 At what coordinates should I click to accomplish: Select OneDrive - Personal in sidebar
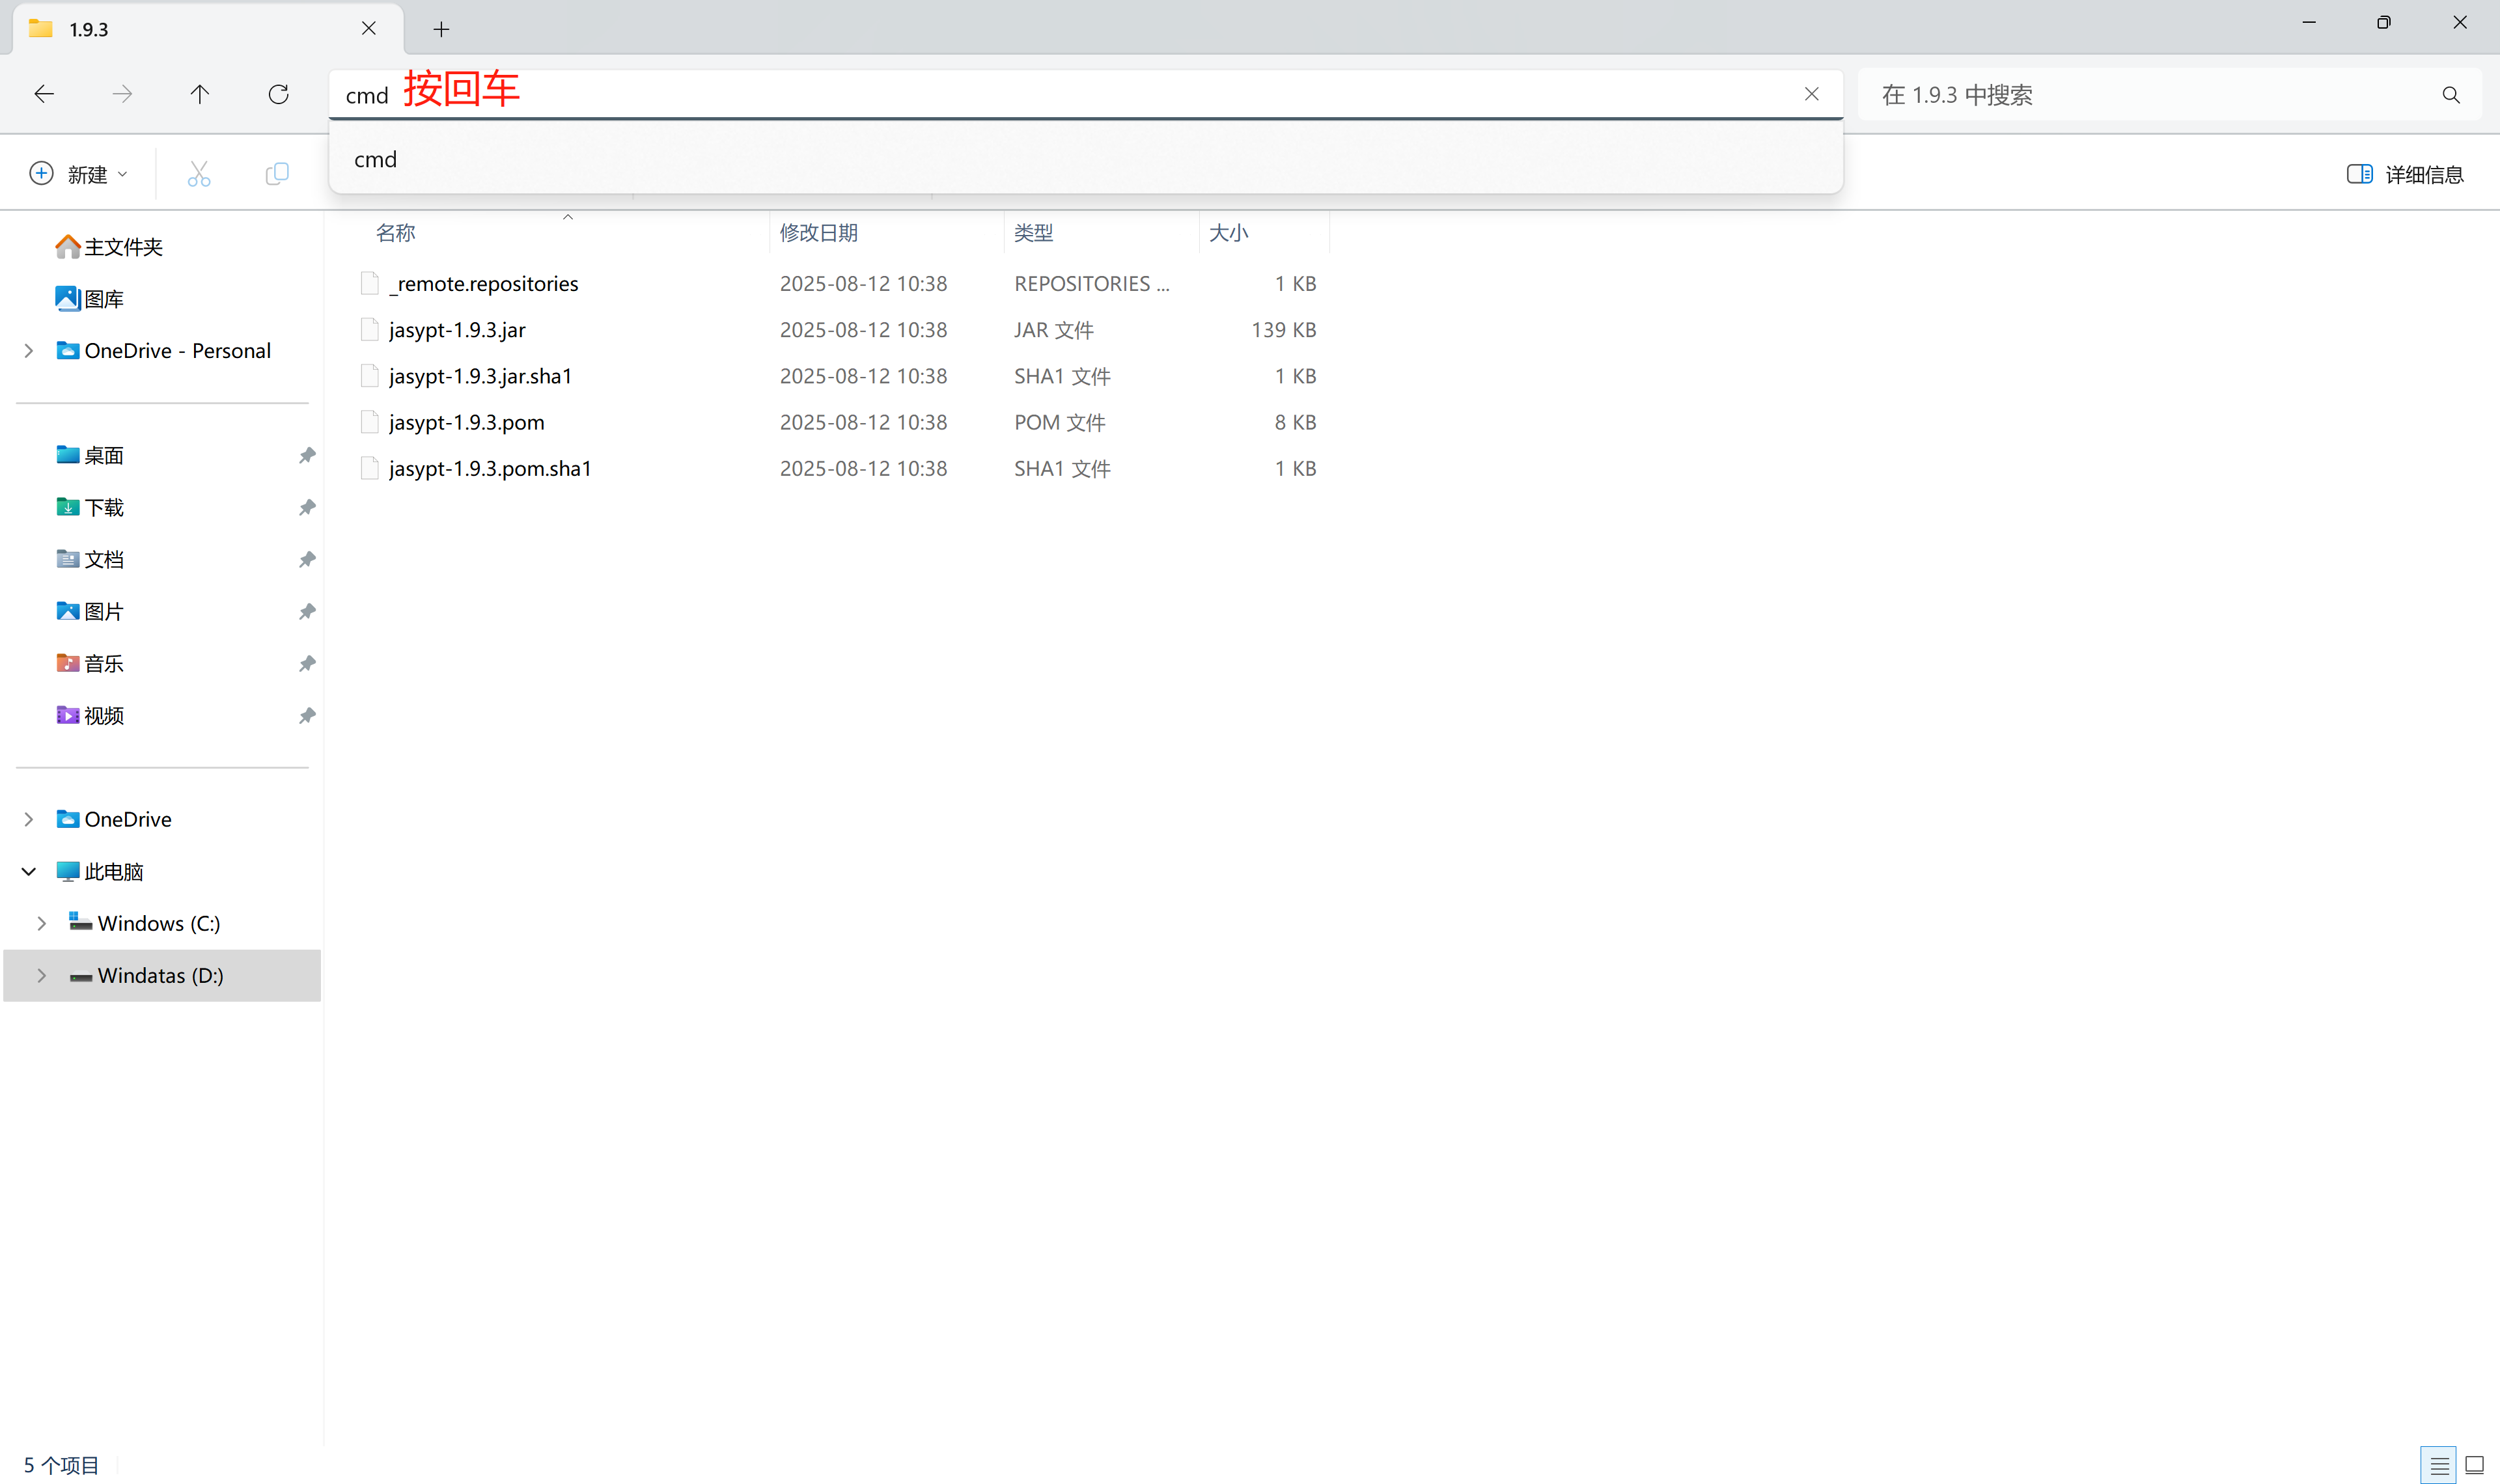[164, 351]
